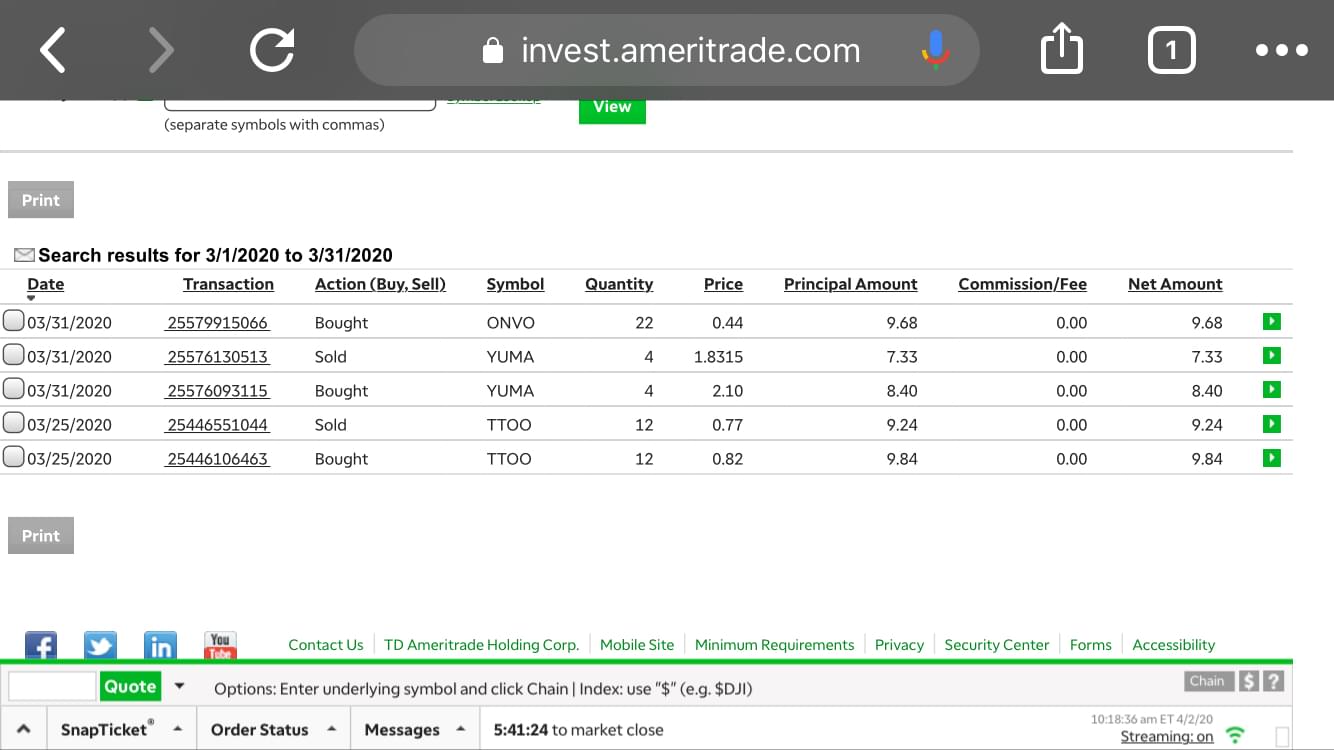The image size is (1334, 750).
Task: Check the YUMA sold transaction row
Action: [13, 356]
